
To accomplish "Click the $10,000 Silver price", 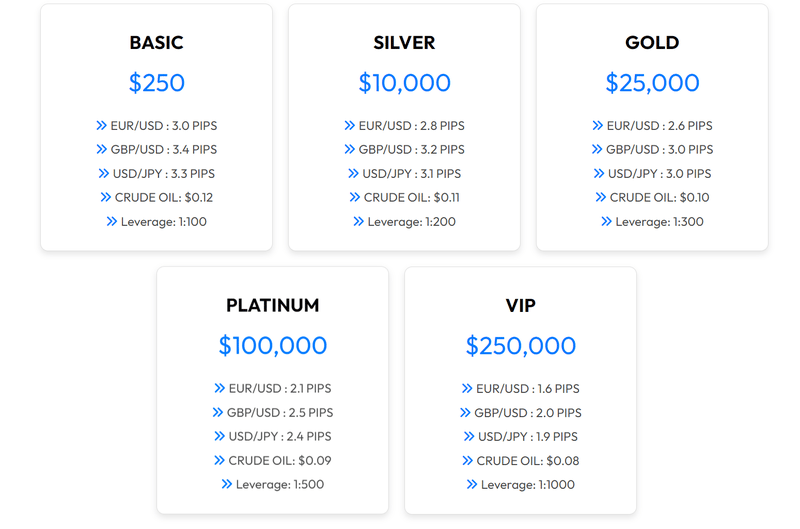I will 404,83.
